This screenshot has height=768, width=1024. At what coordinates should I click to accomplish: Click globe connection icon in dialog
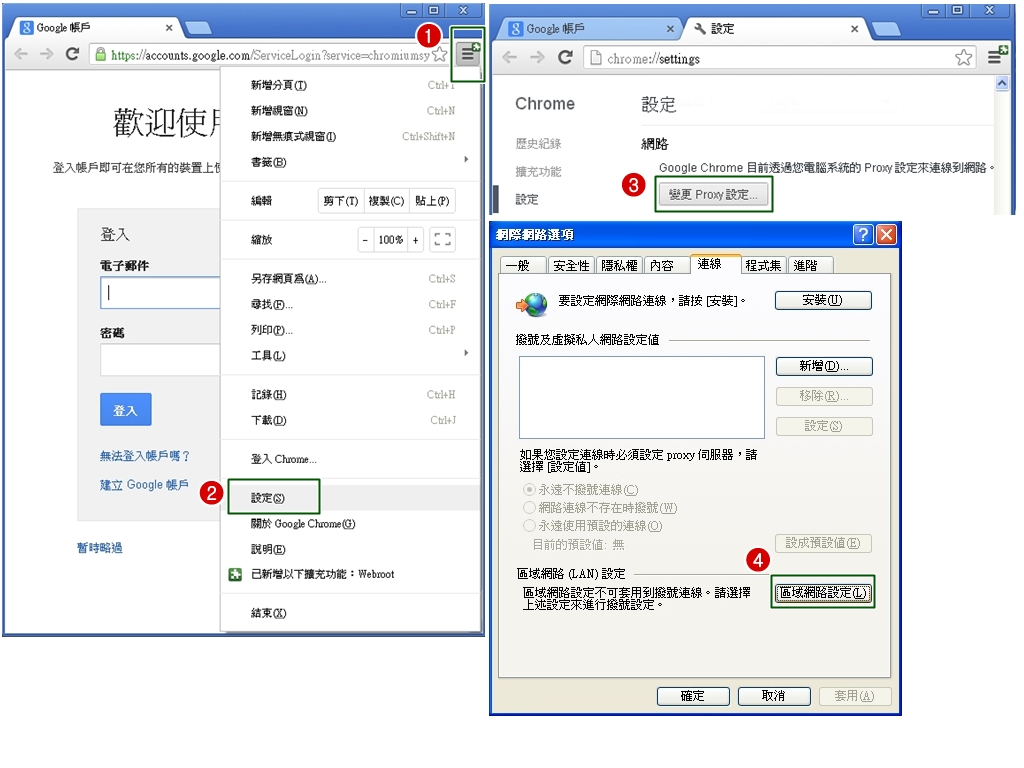point(532,304)
